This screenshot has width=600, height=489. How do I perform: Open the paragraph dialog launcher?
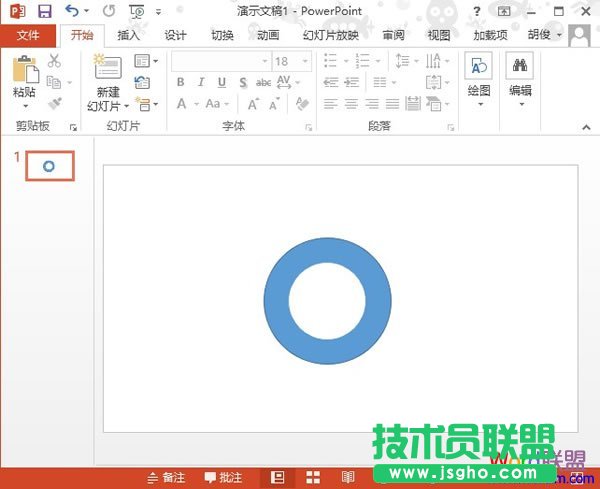point(451,127)
